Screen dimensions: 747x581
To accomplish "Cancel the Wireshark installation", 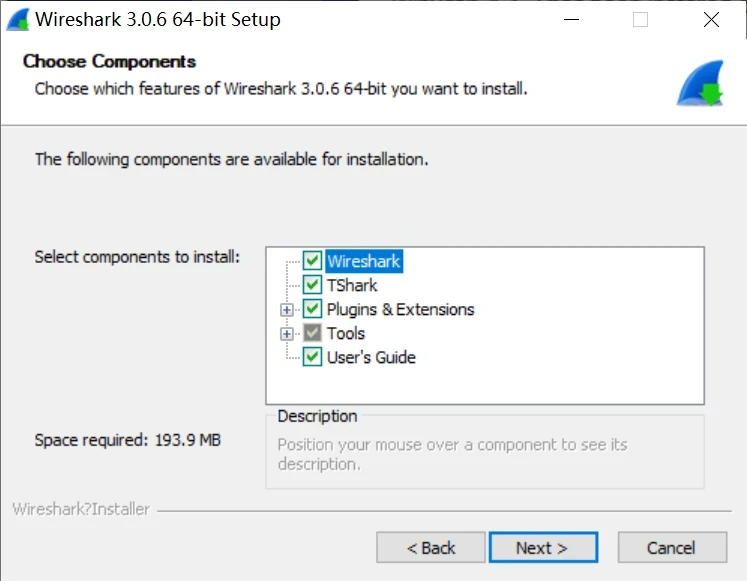I will coord(671,547).
